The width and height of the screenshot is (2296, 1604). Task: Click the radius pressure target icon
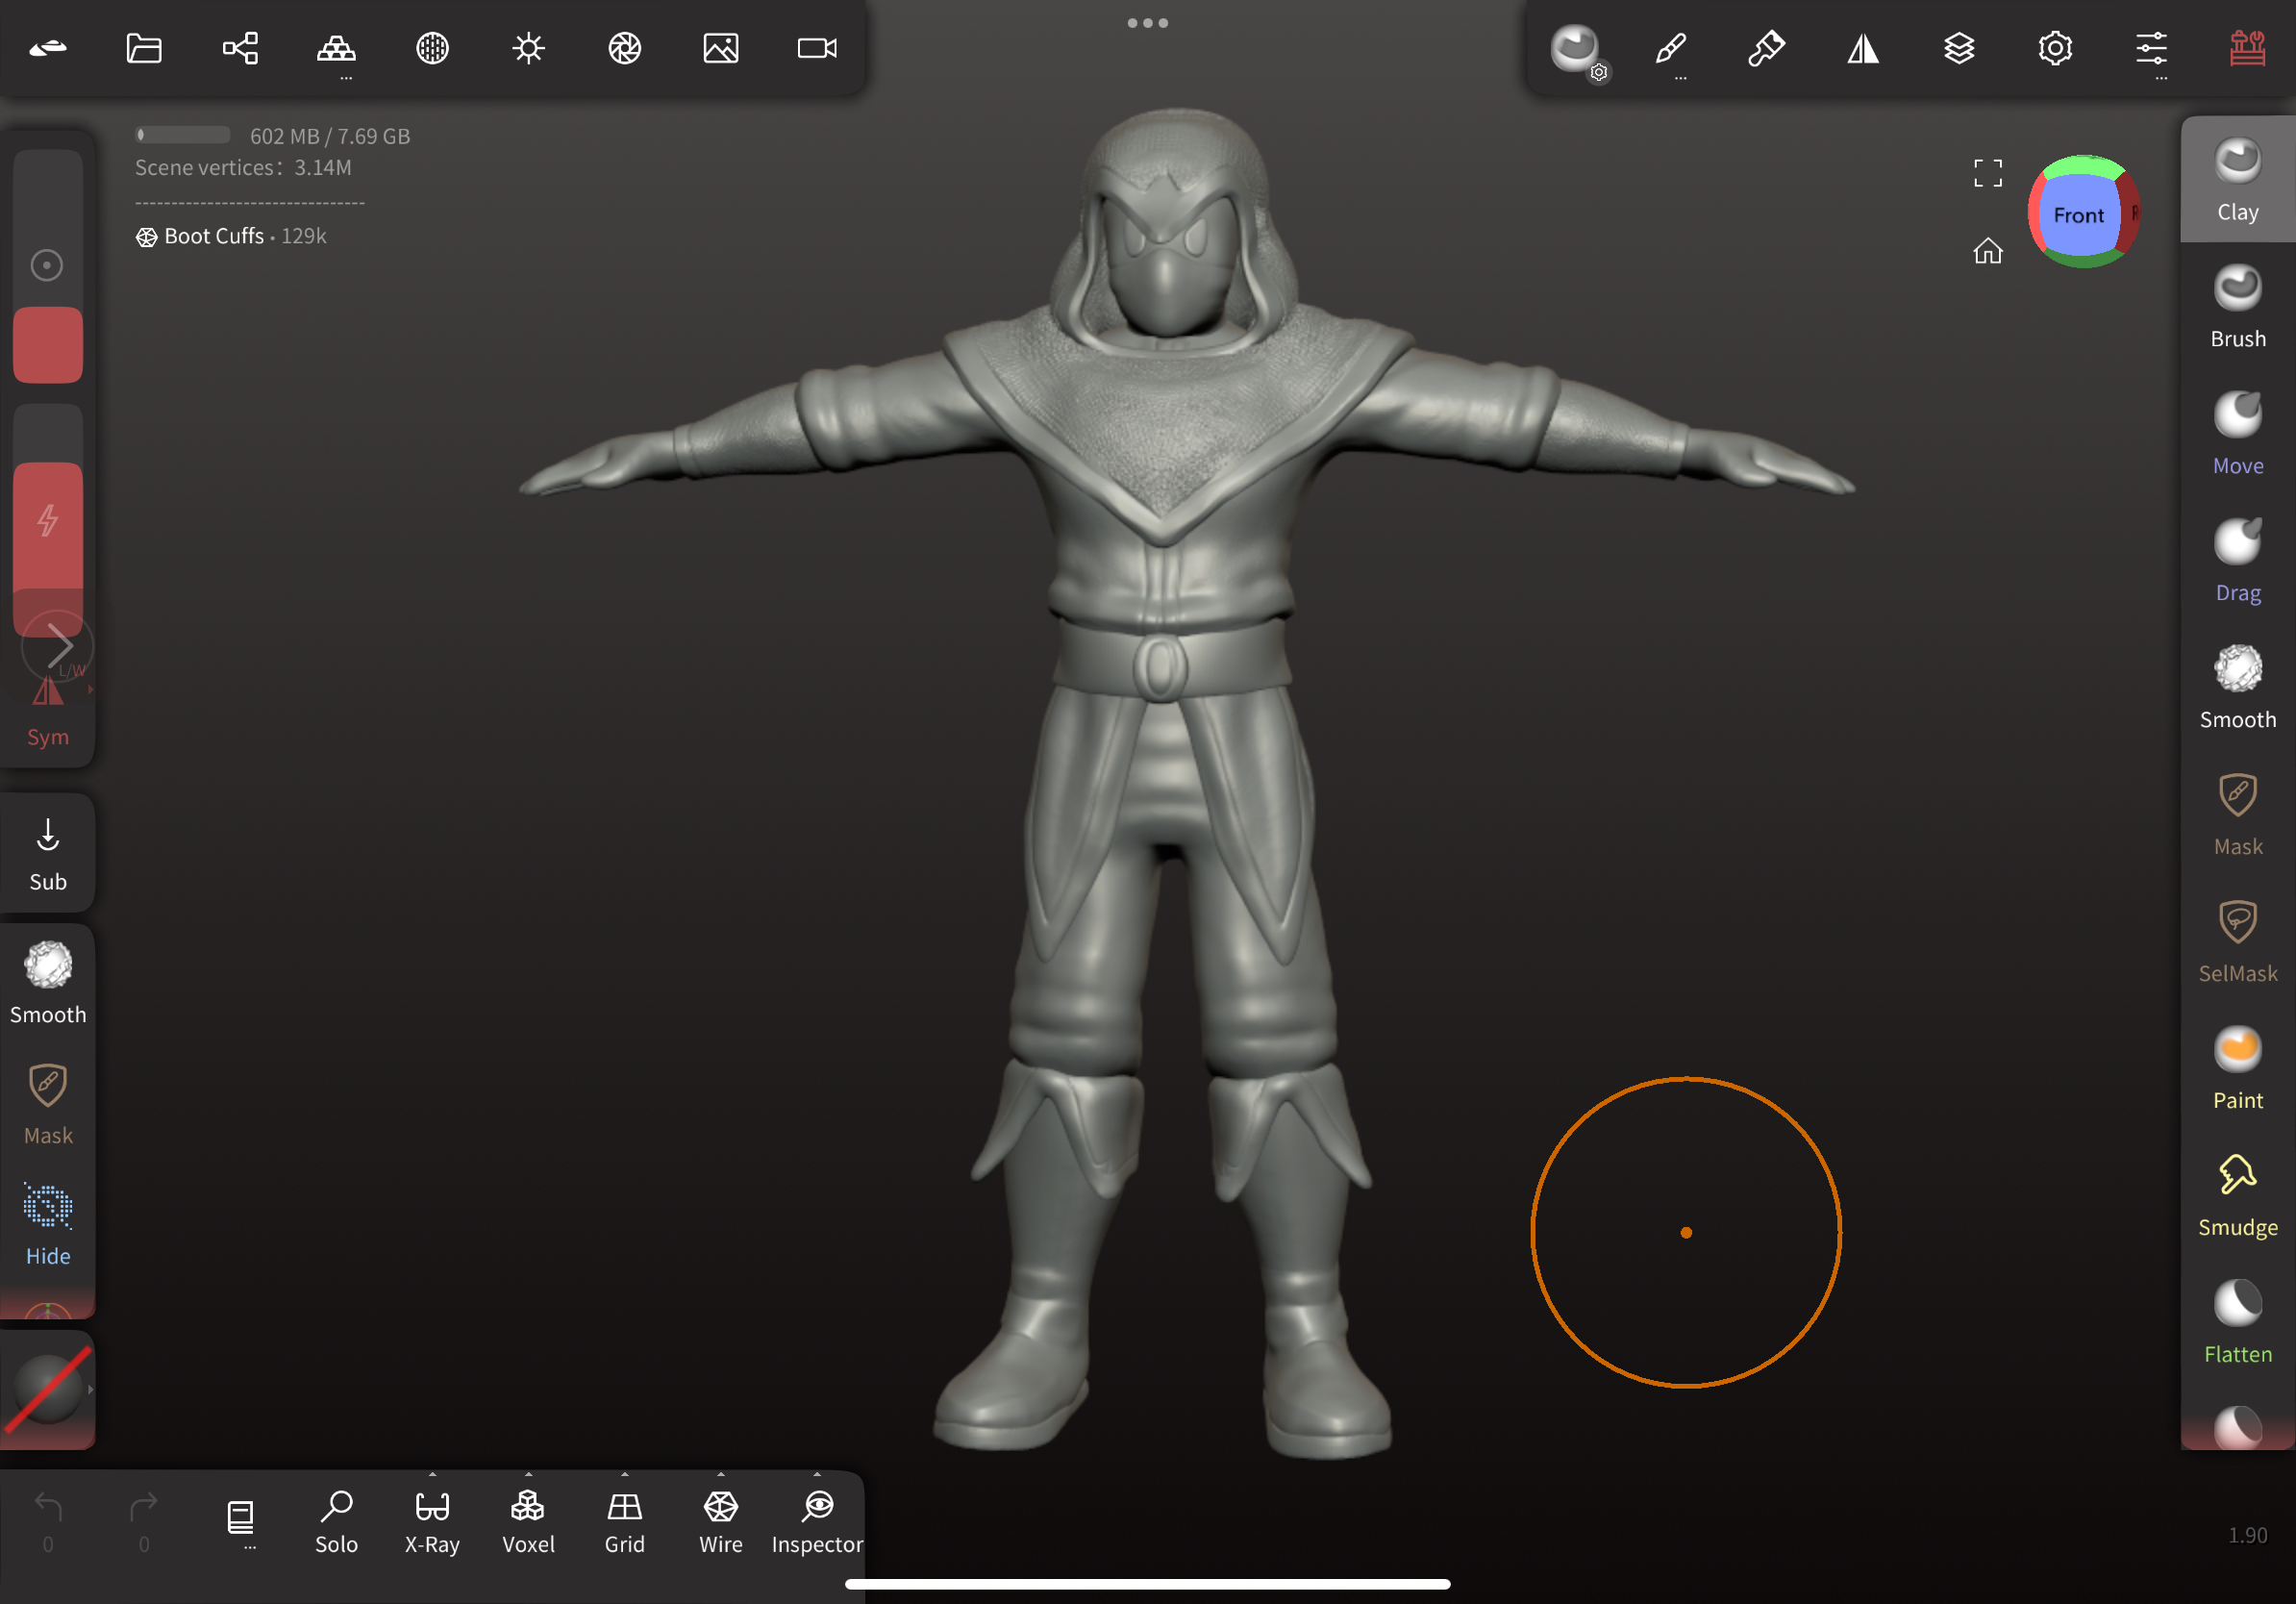[x=47, y=265]
